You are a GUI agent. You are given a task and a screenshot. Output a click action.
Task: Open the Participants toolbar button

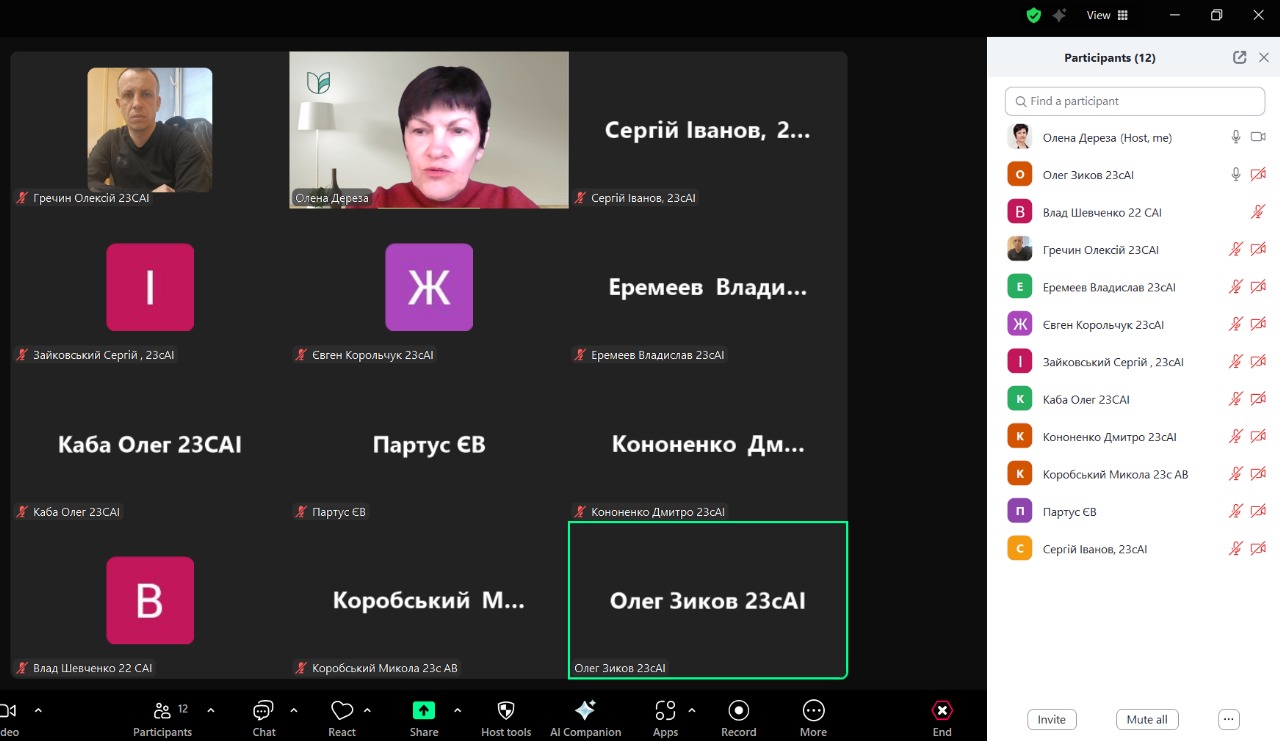click(162, 718)
